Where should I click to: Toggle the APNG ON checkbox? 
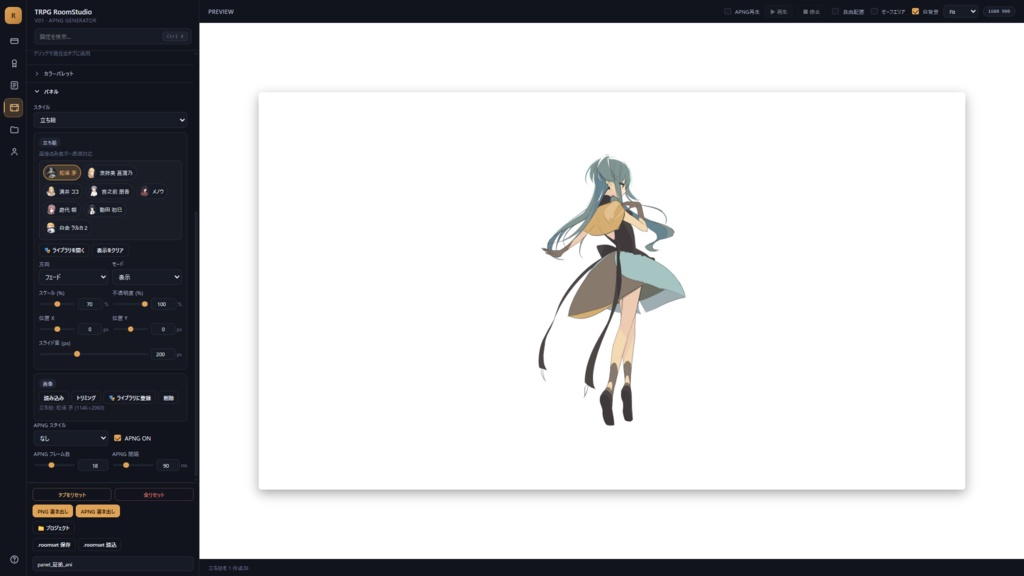point(118,438)
